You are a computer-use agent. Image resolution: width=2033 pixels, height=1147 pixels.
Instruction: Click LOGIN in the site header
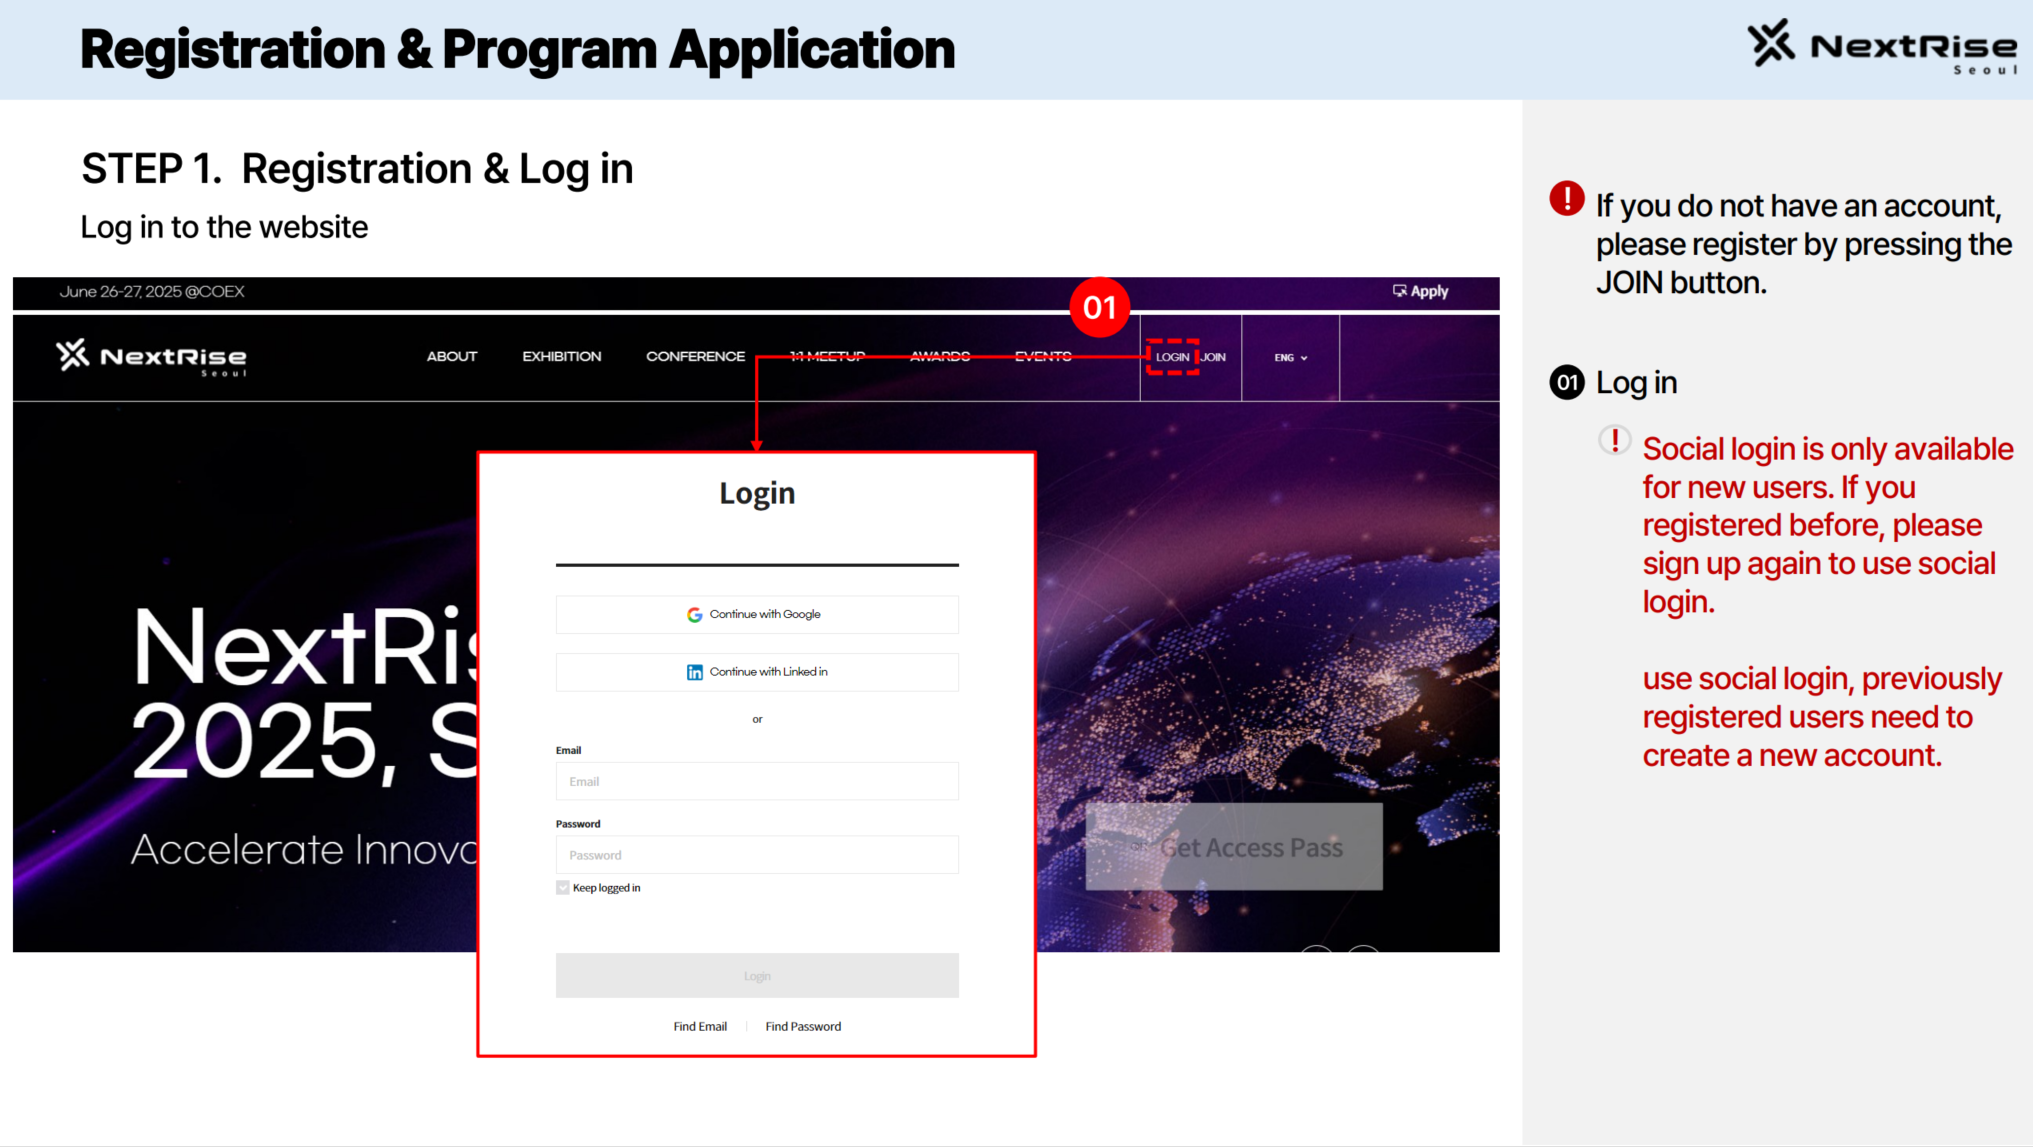pos(1172,357)
